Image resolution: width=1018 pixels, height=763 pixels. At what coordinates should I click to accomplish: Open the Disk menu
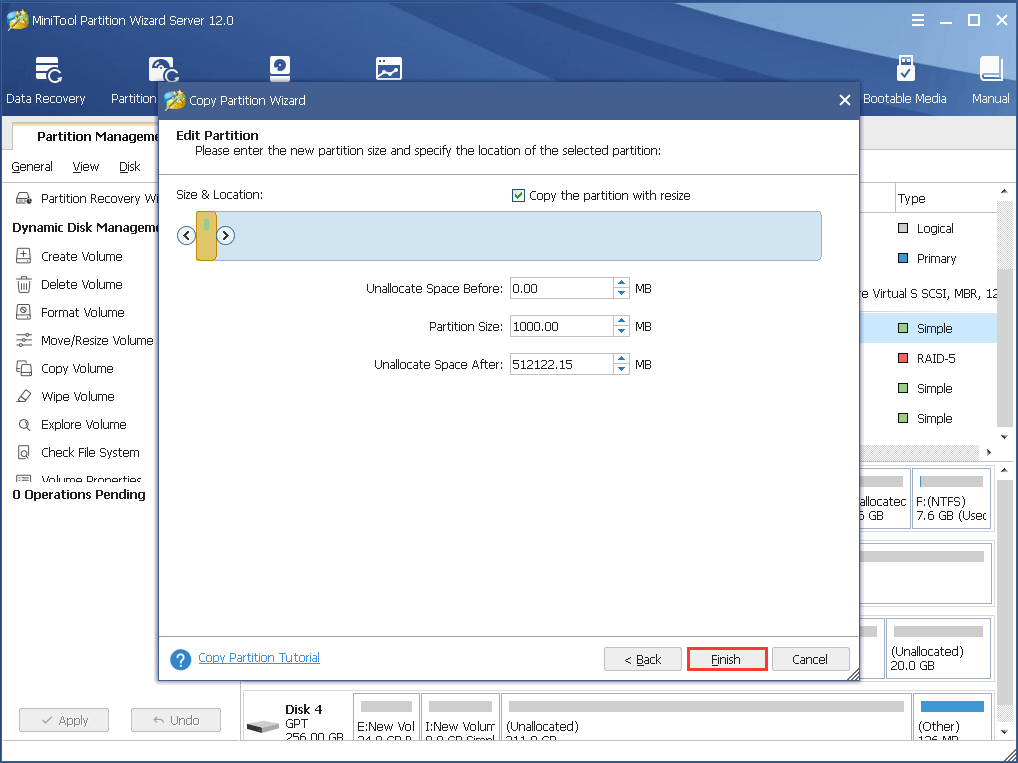pyautogui.click(x=130, y=167)
